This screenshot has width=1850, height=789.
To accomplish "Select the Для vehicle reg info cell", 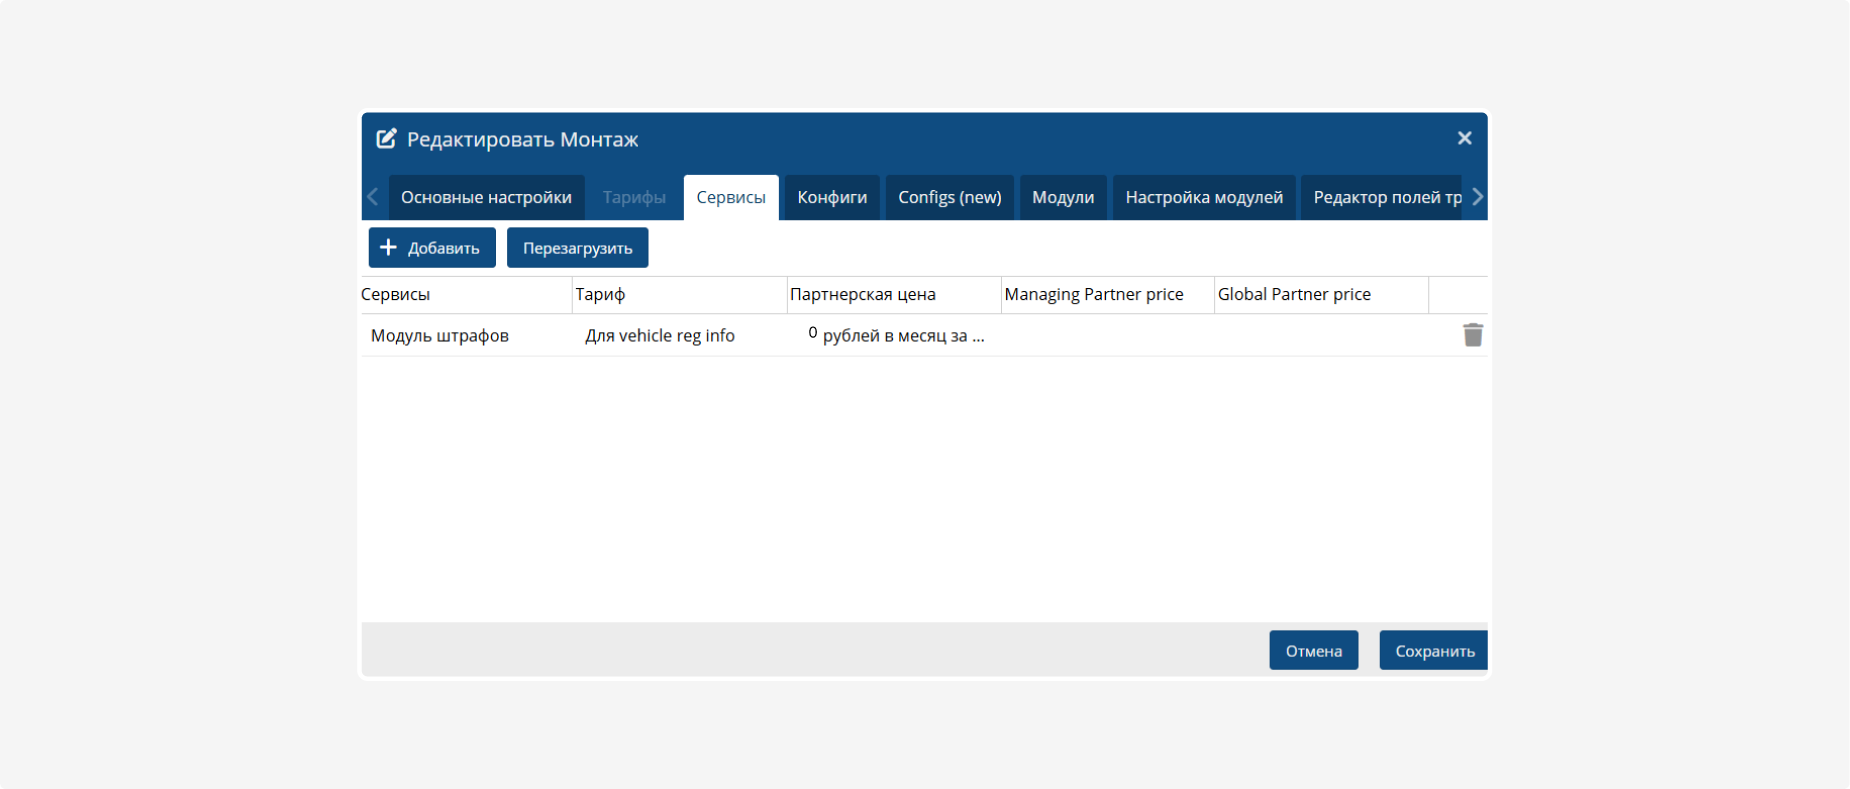I will click(680, 336).
